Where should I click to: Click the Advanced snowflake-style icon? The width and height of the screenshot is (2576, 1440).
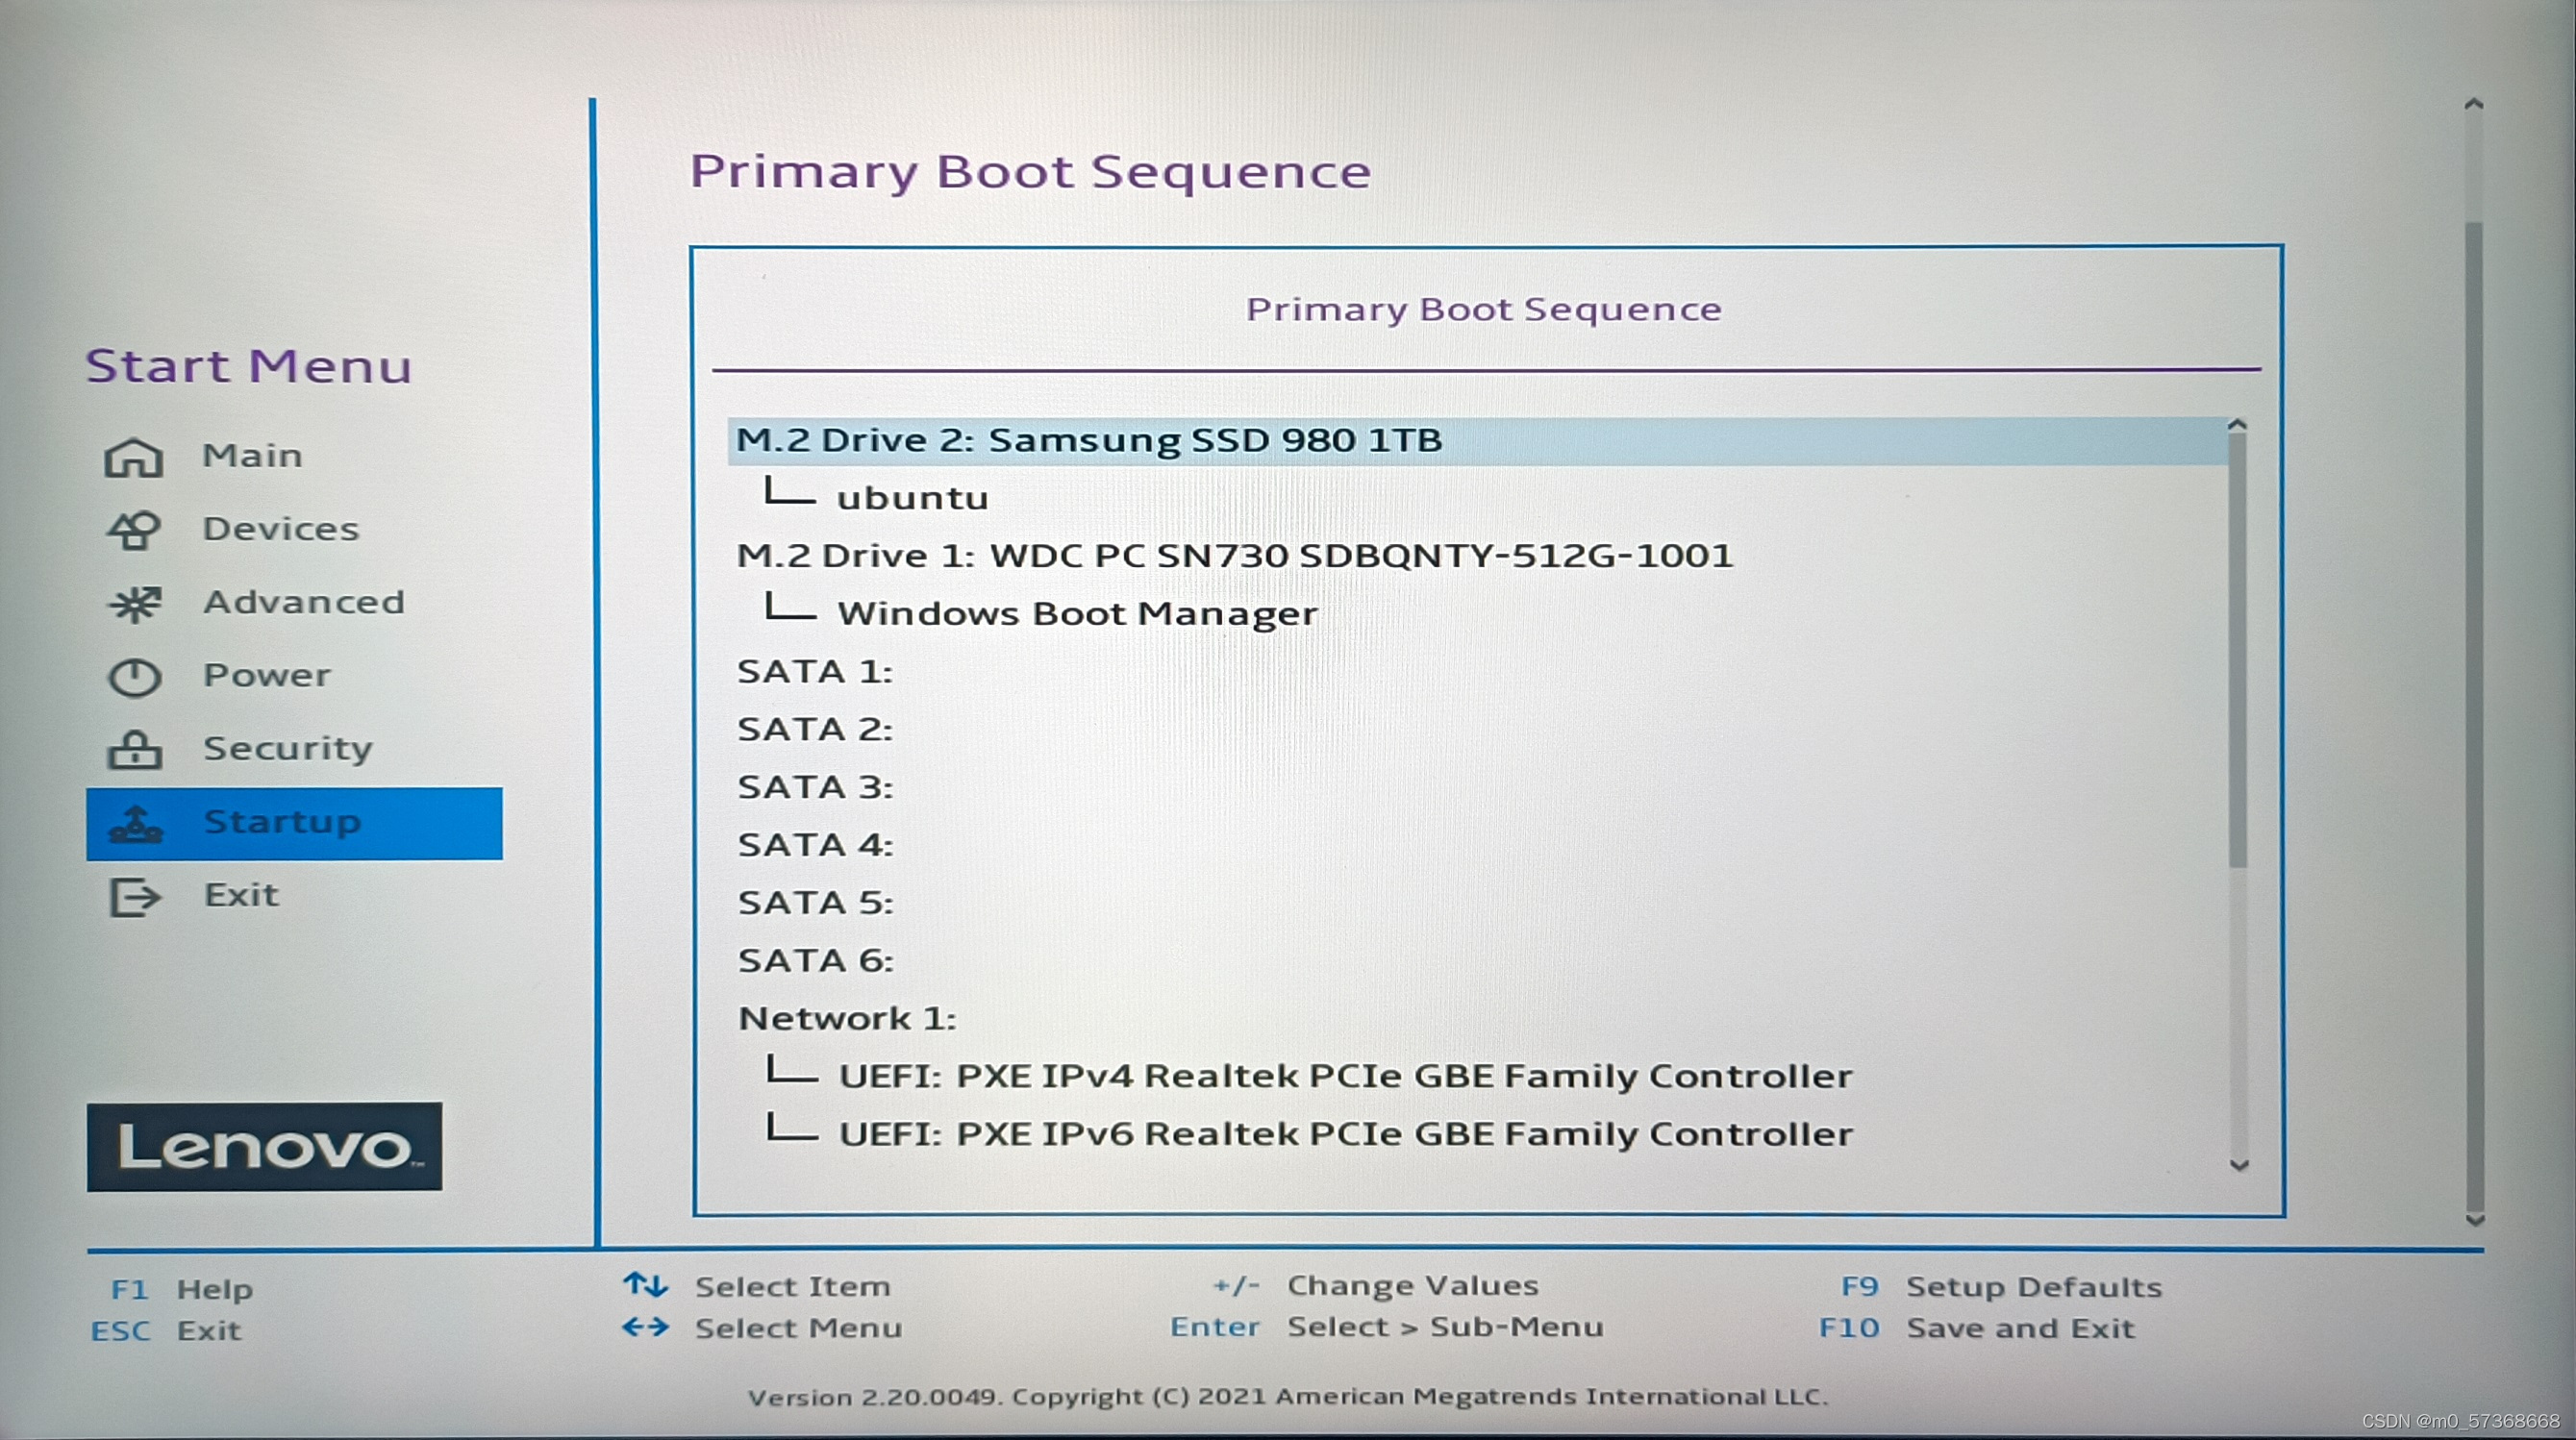(134, 604)
